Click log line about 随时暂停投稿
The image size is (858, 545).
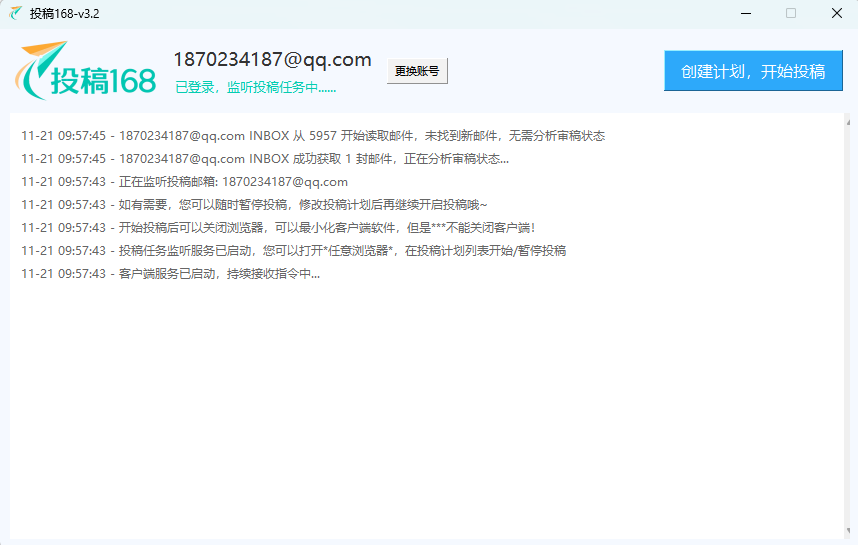253,205
